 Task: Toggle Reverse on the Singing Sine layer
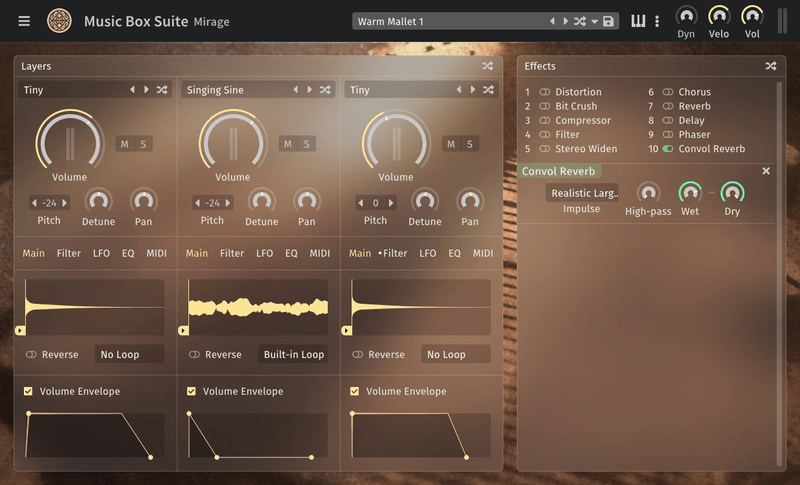pyautogui.click(x=194, y=354)
